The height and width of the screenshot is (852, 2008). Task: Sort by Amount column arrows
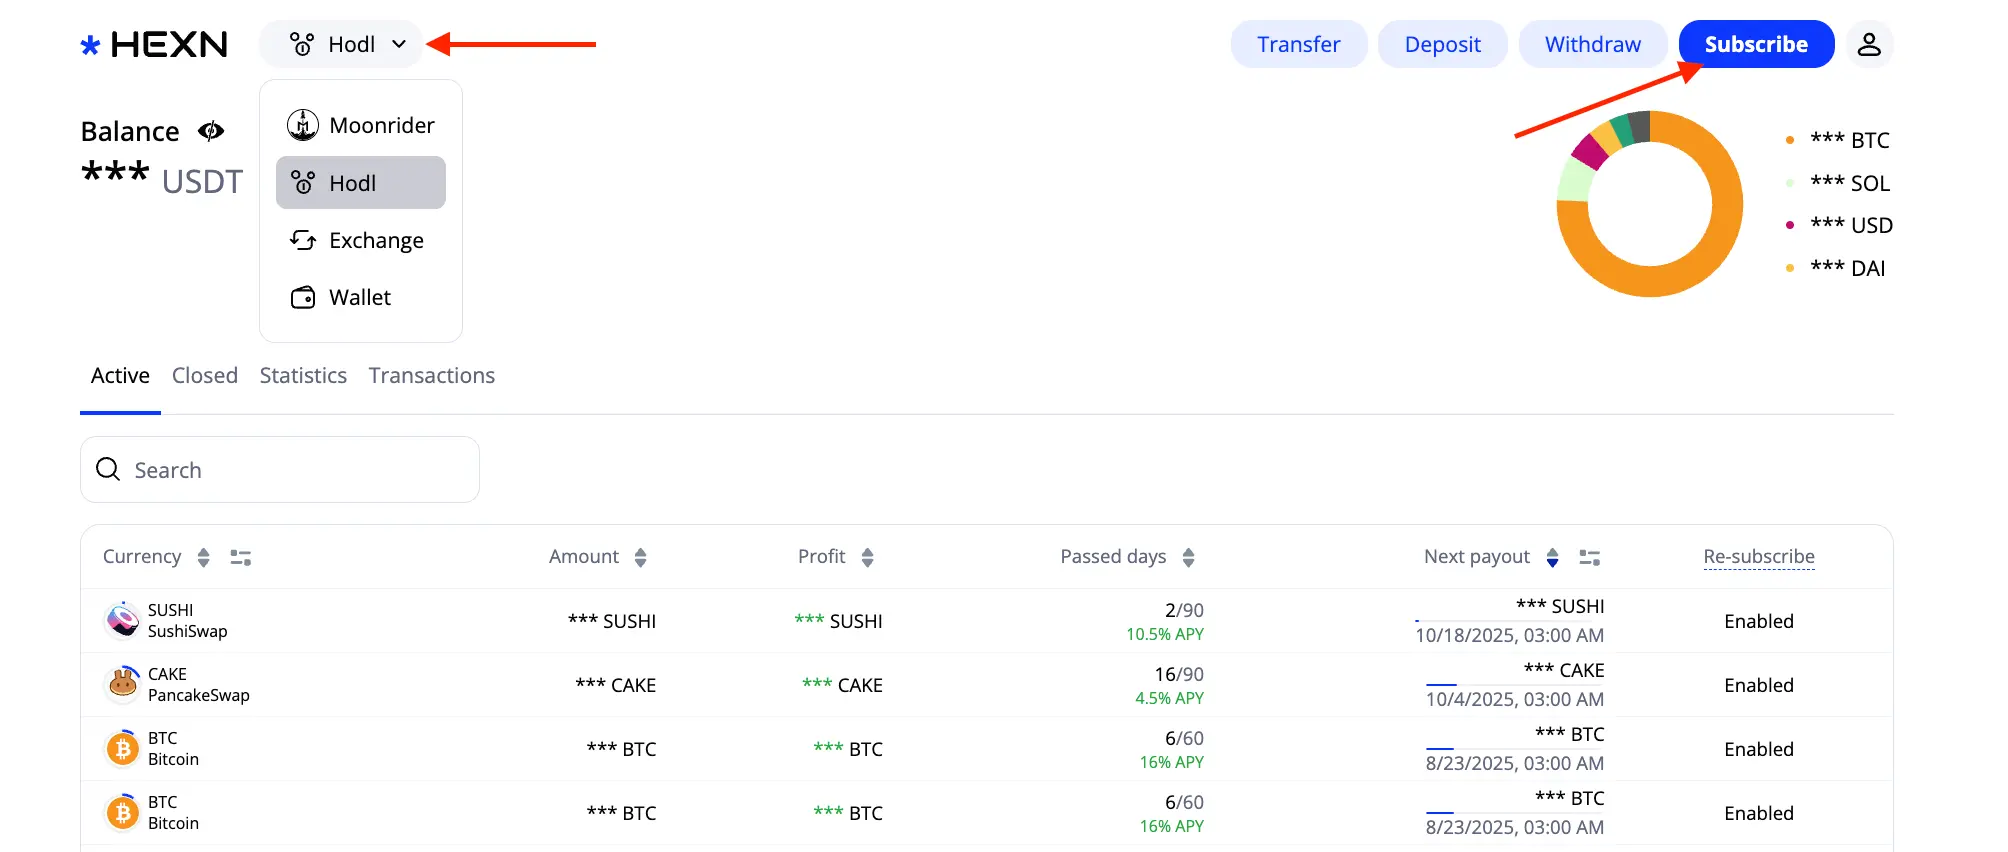(x=641, y=557)
